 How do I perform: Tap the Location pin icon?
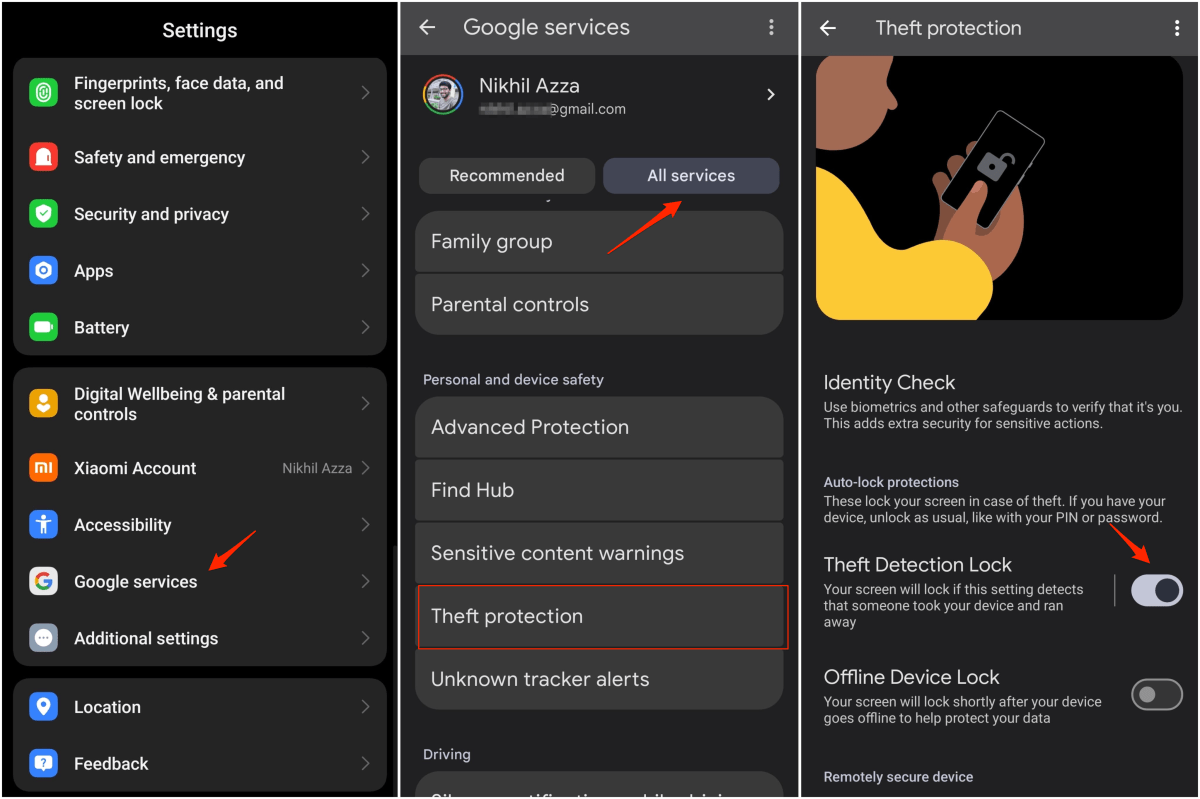43,707
